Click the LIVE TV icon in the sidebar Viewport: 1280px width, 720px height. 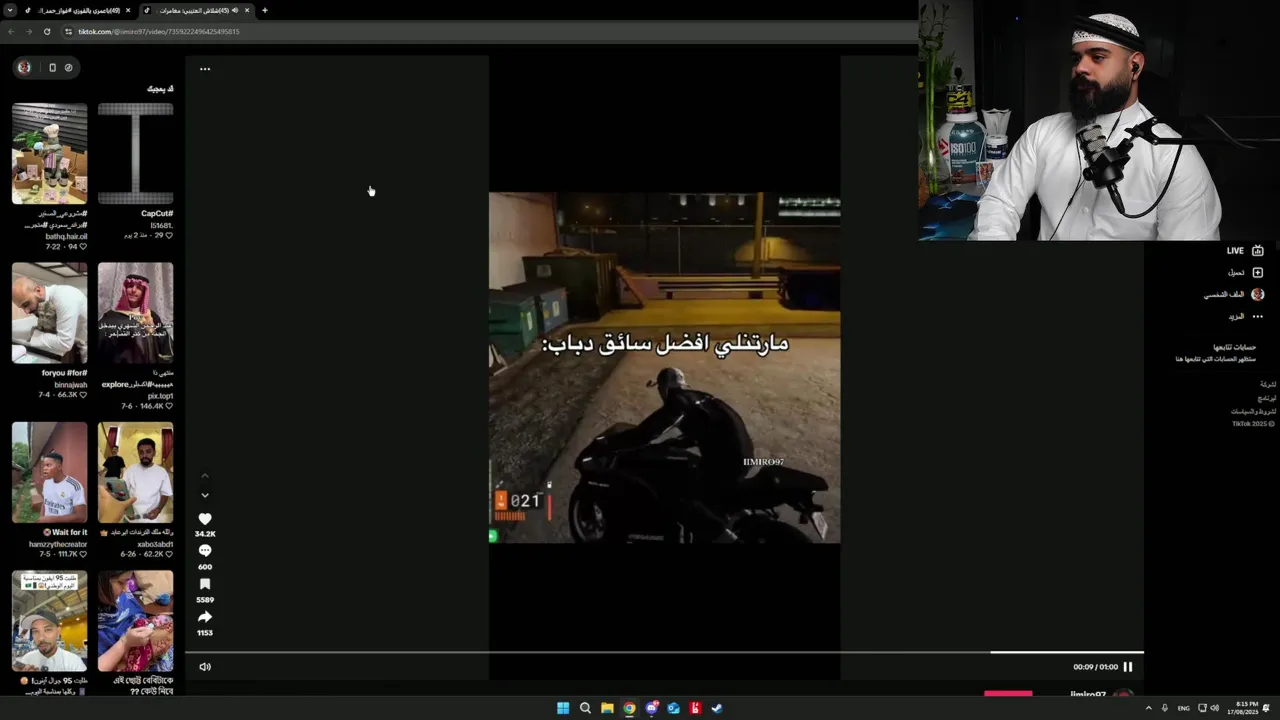point(1258,251)
